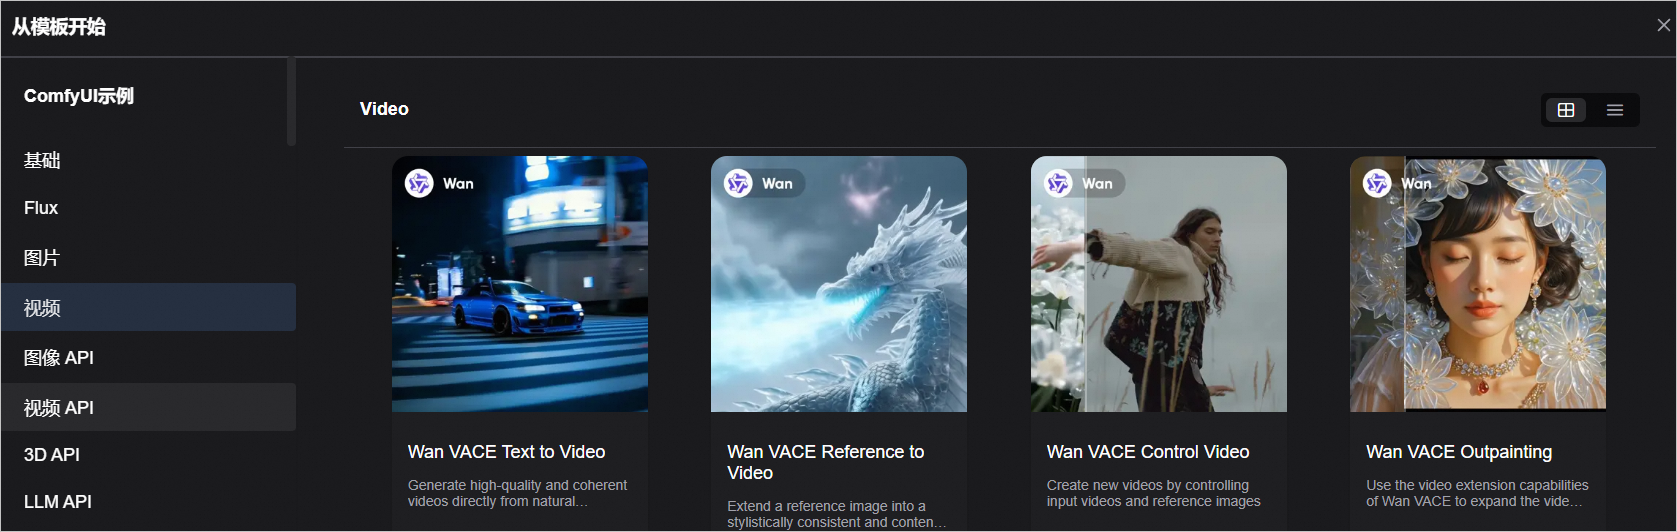Click the 从模板开始 dialog title

point(59,27)
